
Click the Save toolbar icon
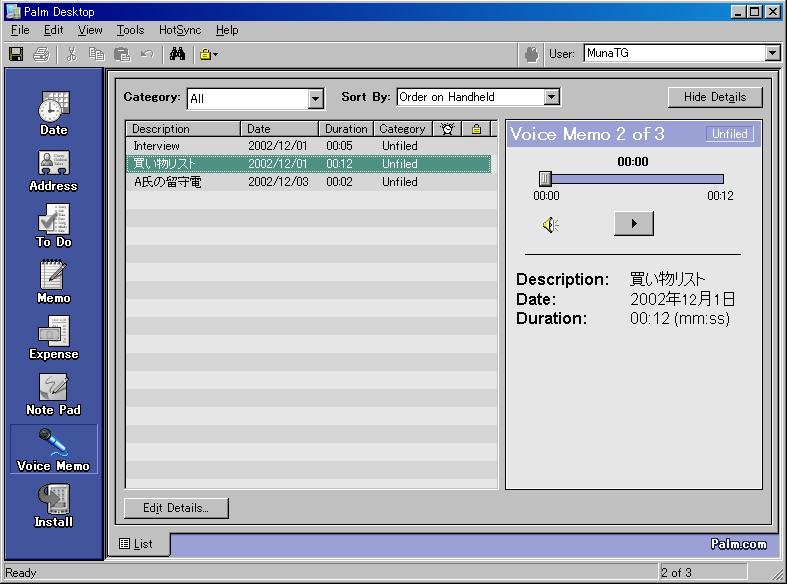16,54
